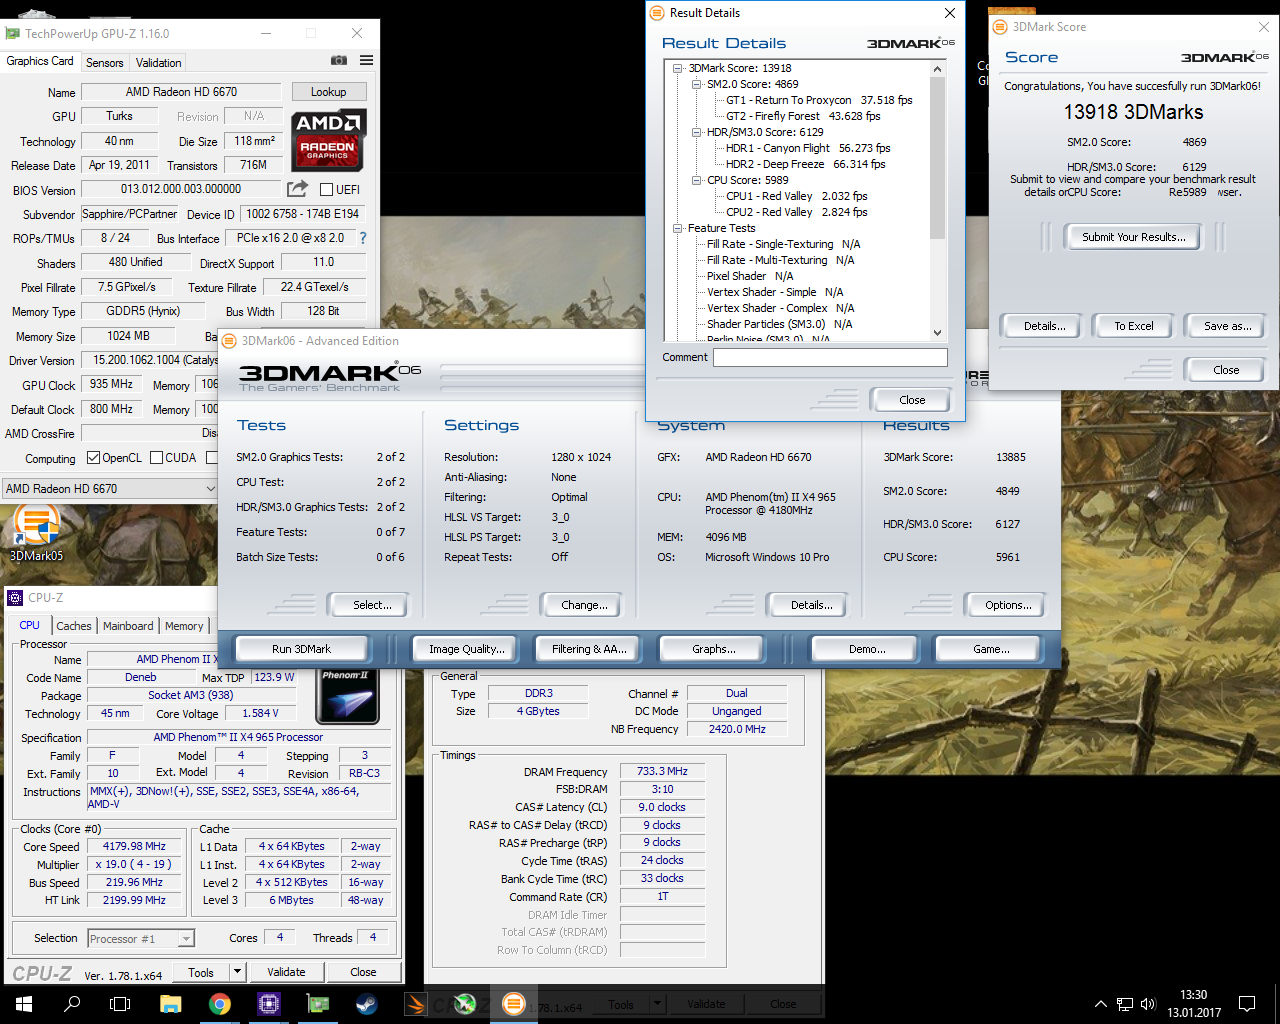Close the Result Details dialog with Close
This screenshot has width=1280, height=1024.
coord(911,400)
